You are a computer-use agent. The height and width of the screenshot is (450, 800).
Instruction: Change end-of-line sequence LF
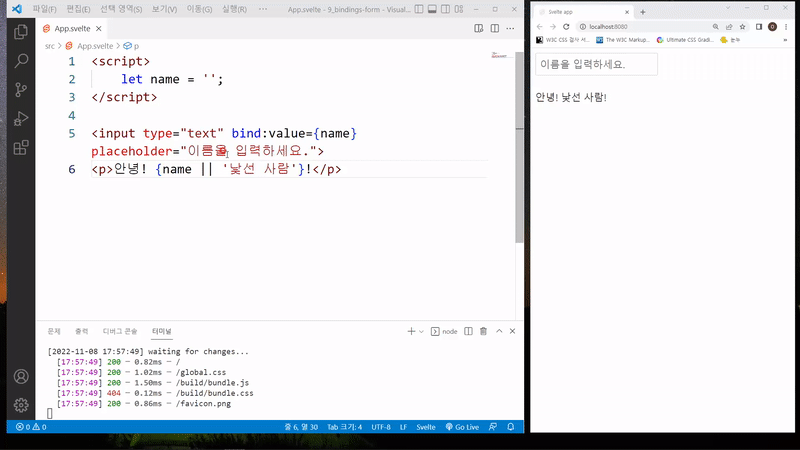(403, 427)
